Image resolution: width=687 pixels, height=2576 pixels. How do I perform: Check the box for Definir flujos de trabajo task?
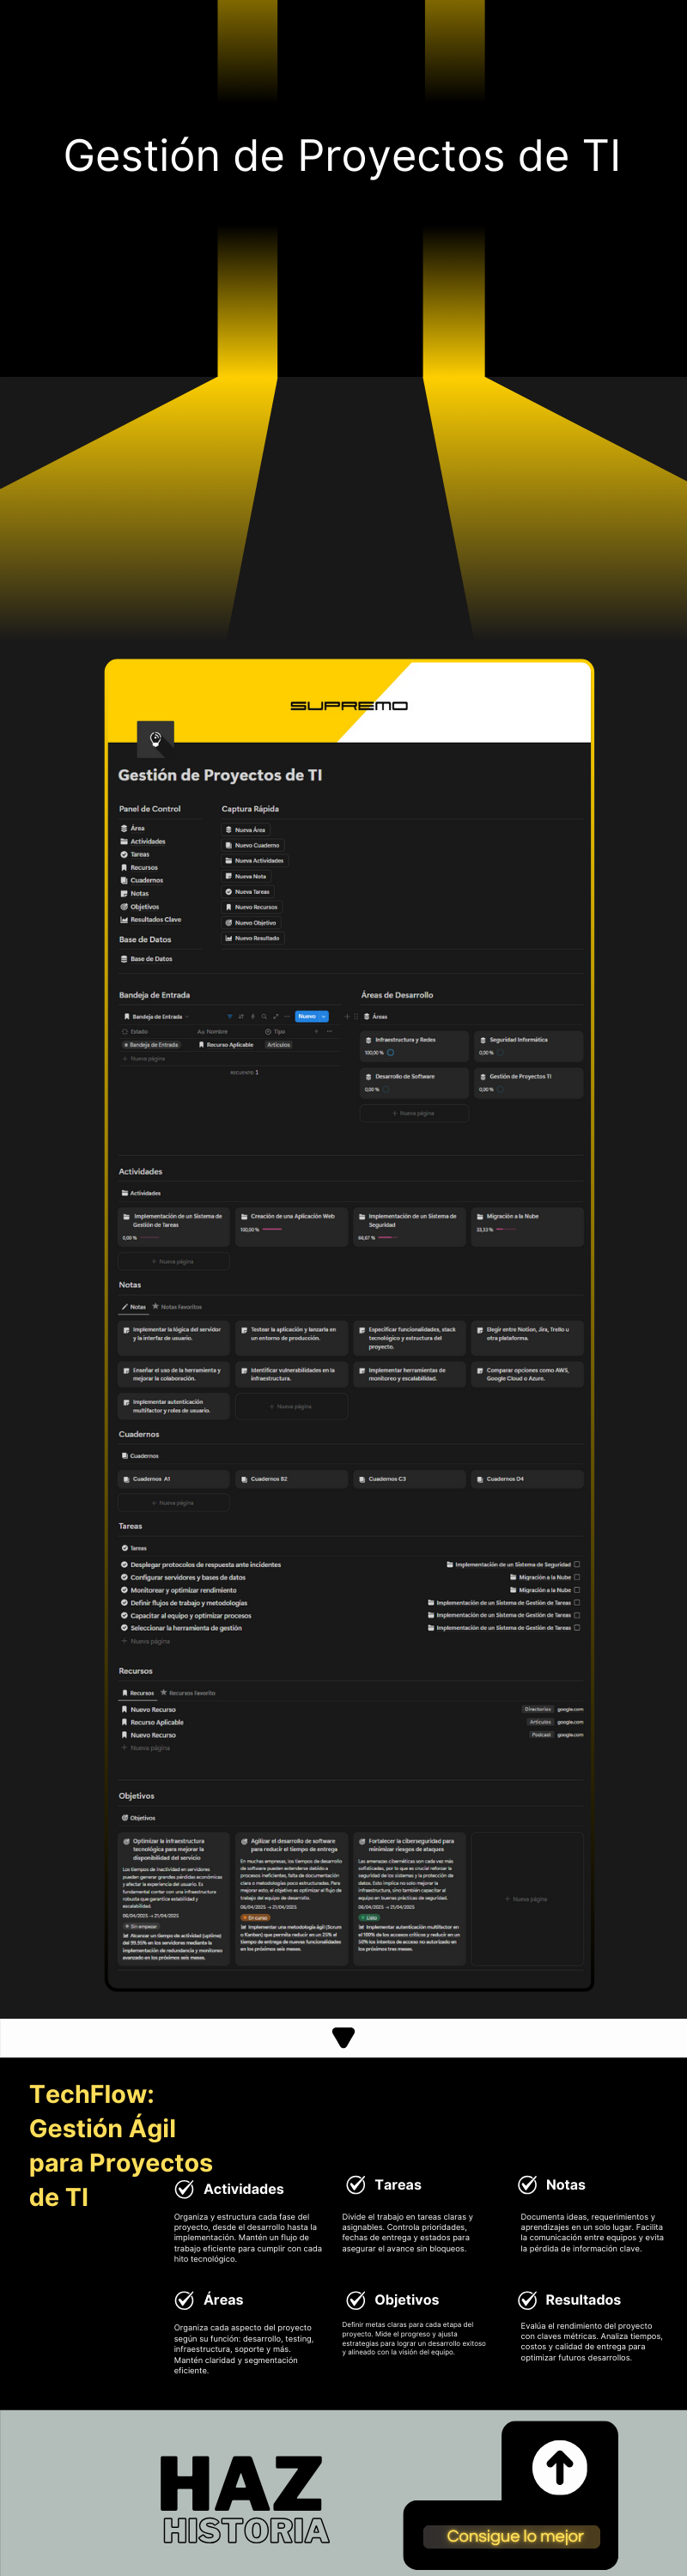(x=576, y=1602)
